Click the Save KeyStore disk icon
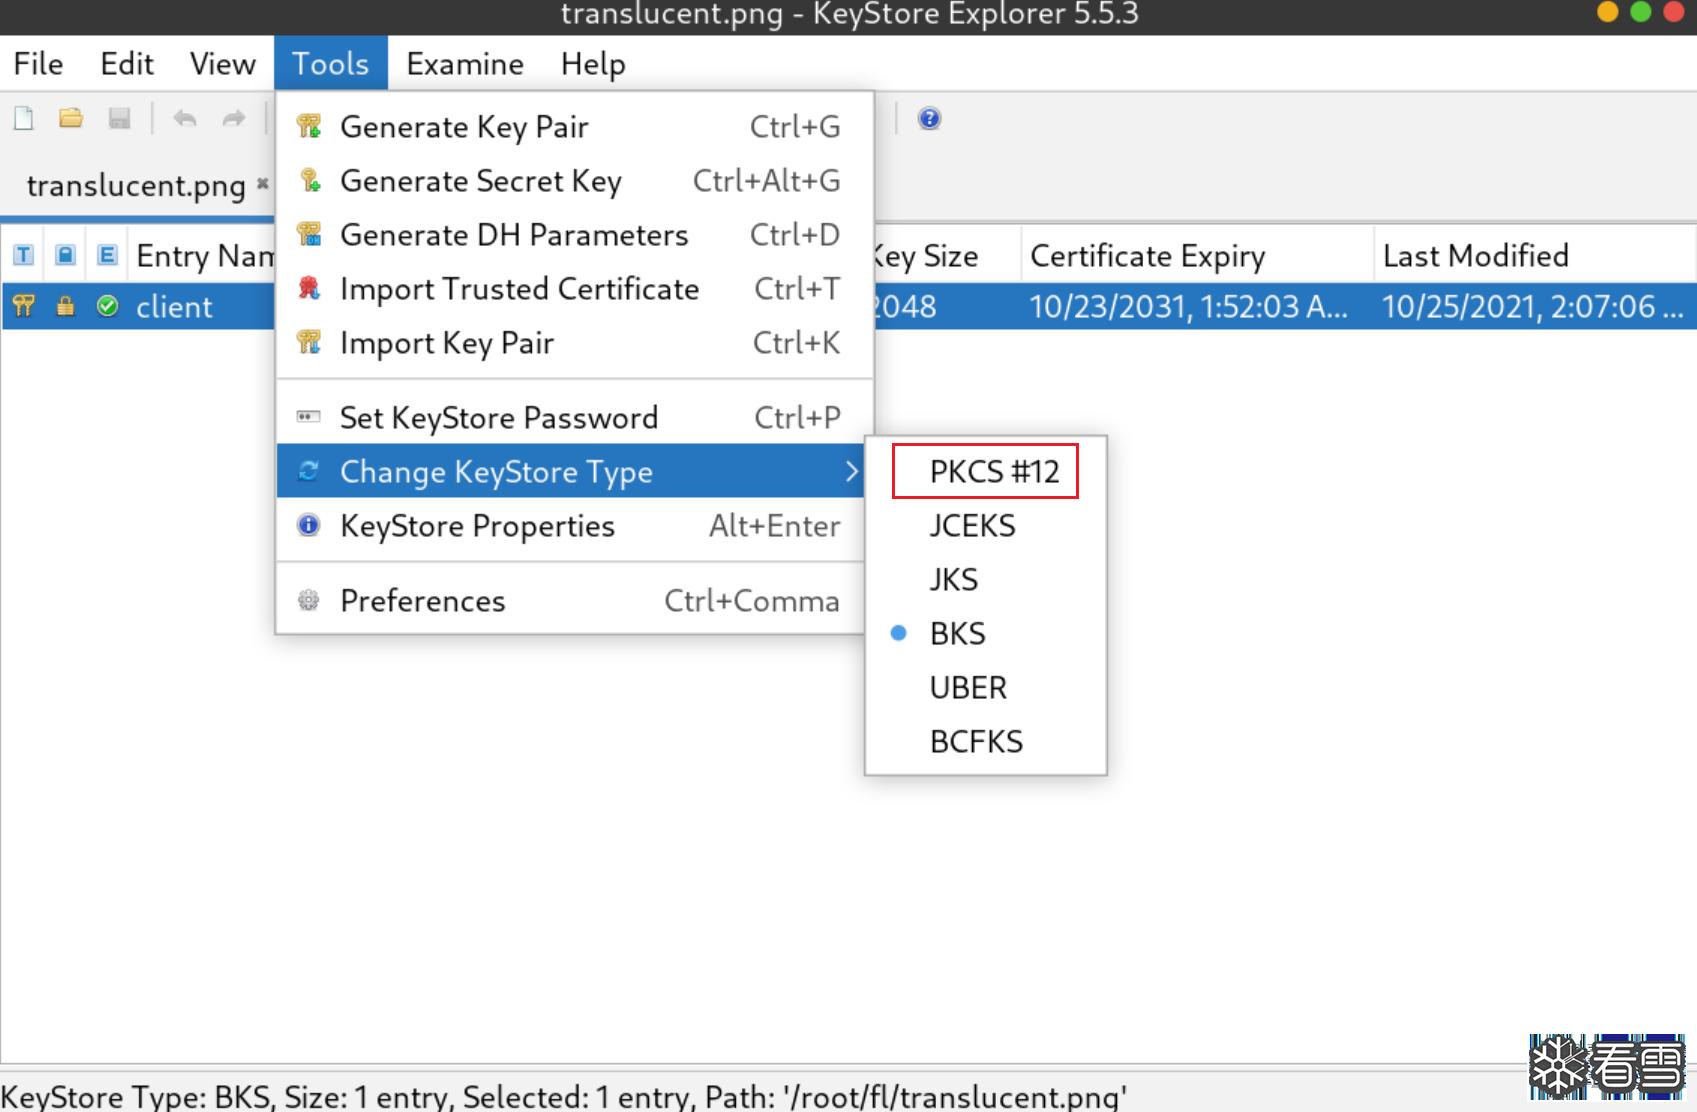1697x1112 pixels. coord(120,119)
